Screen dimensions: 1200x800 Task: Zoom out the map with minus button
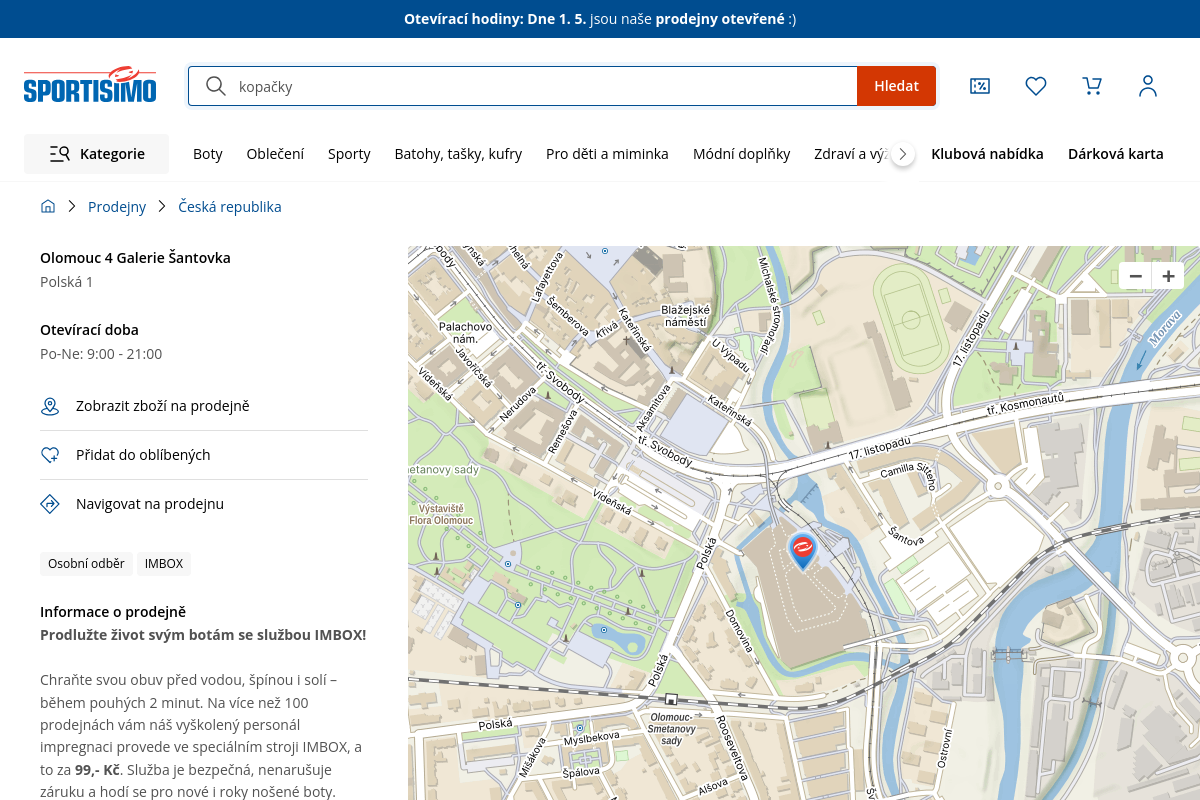tap(1135, 276)
